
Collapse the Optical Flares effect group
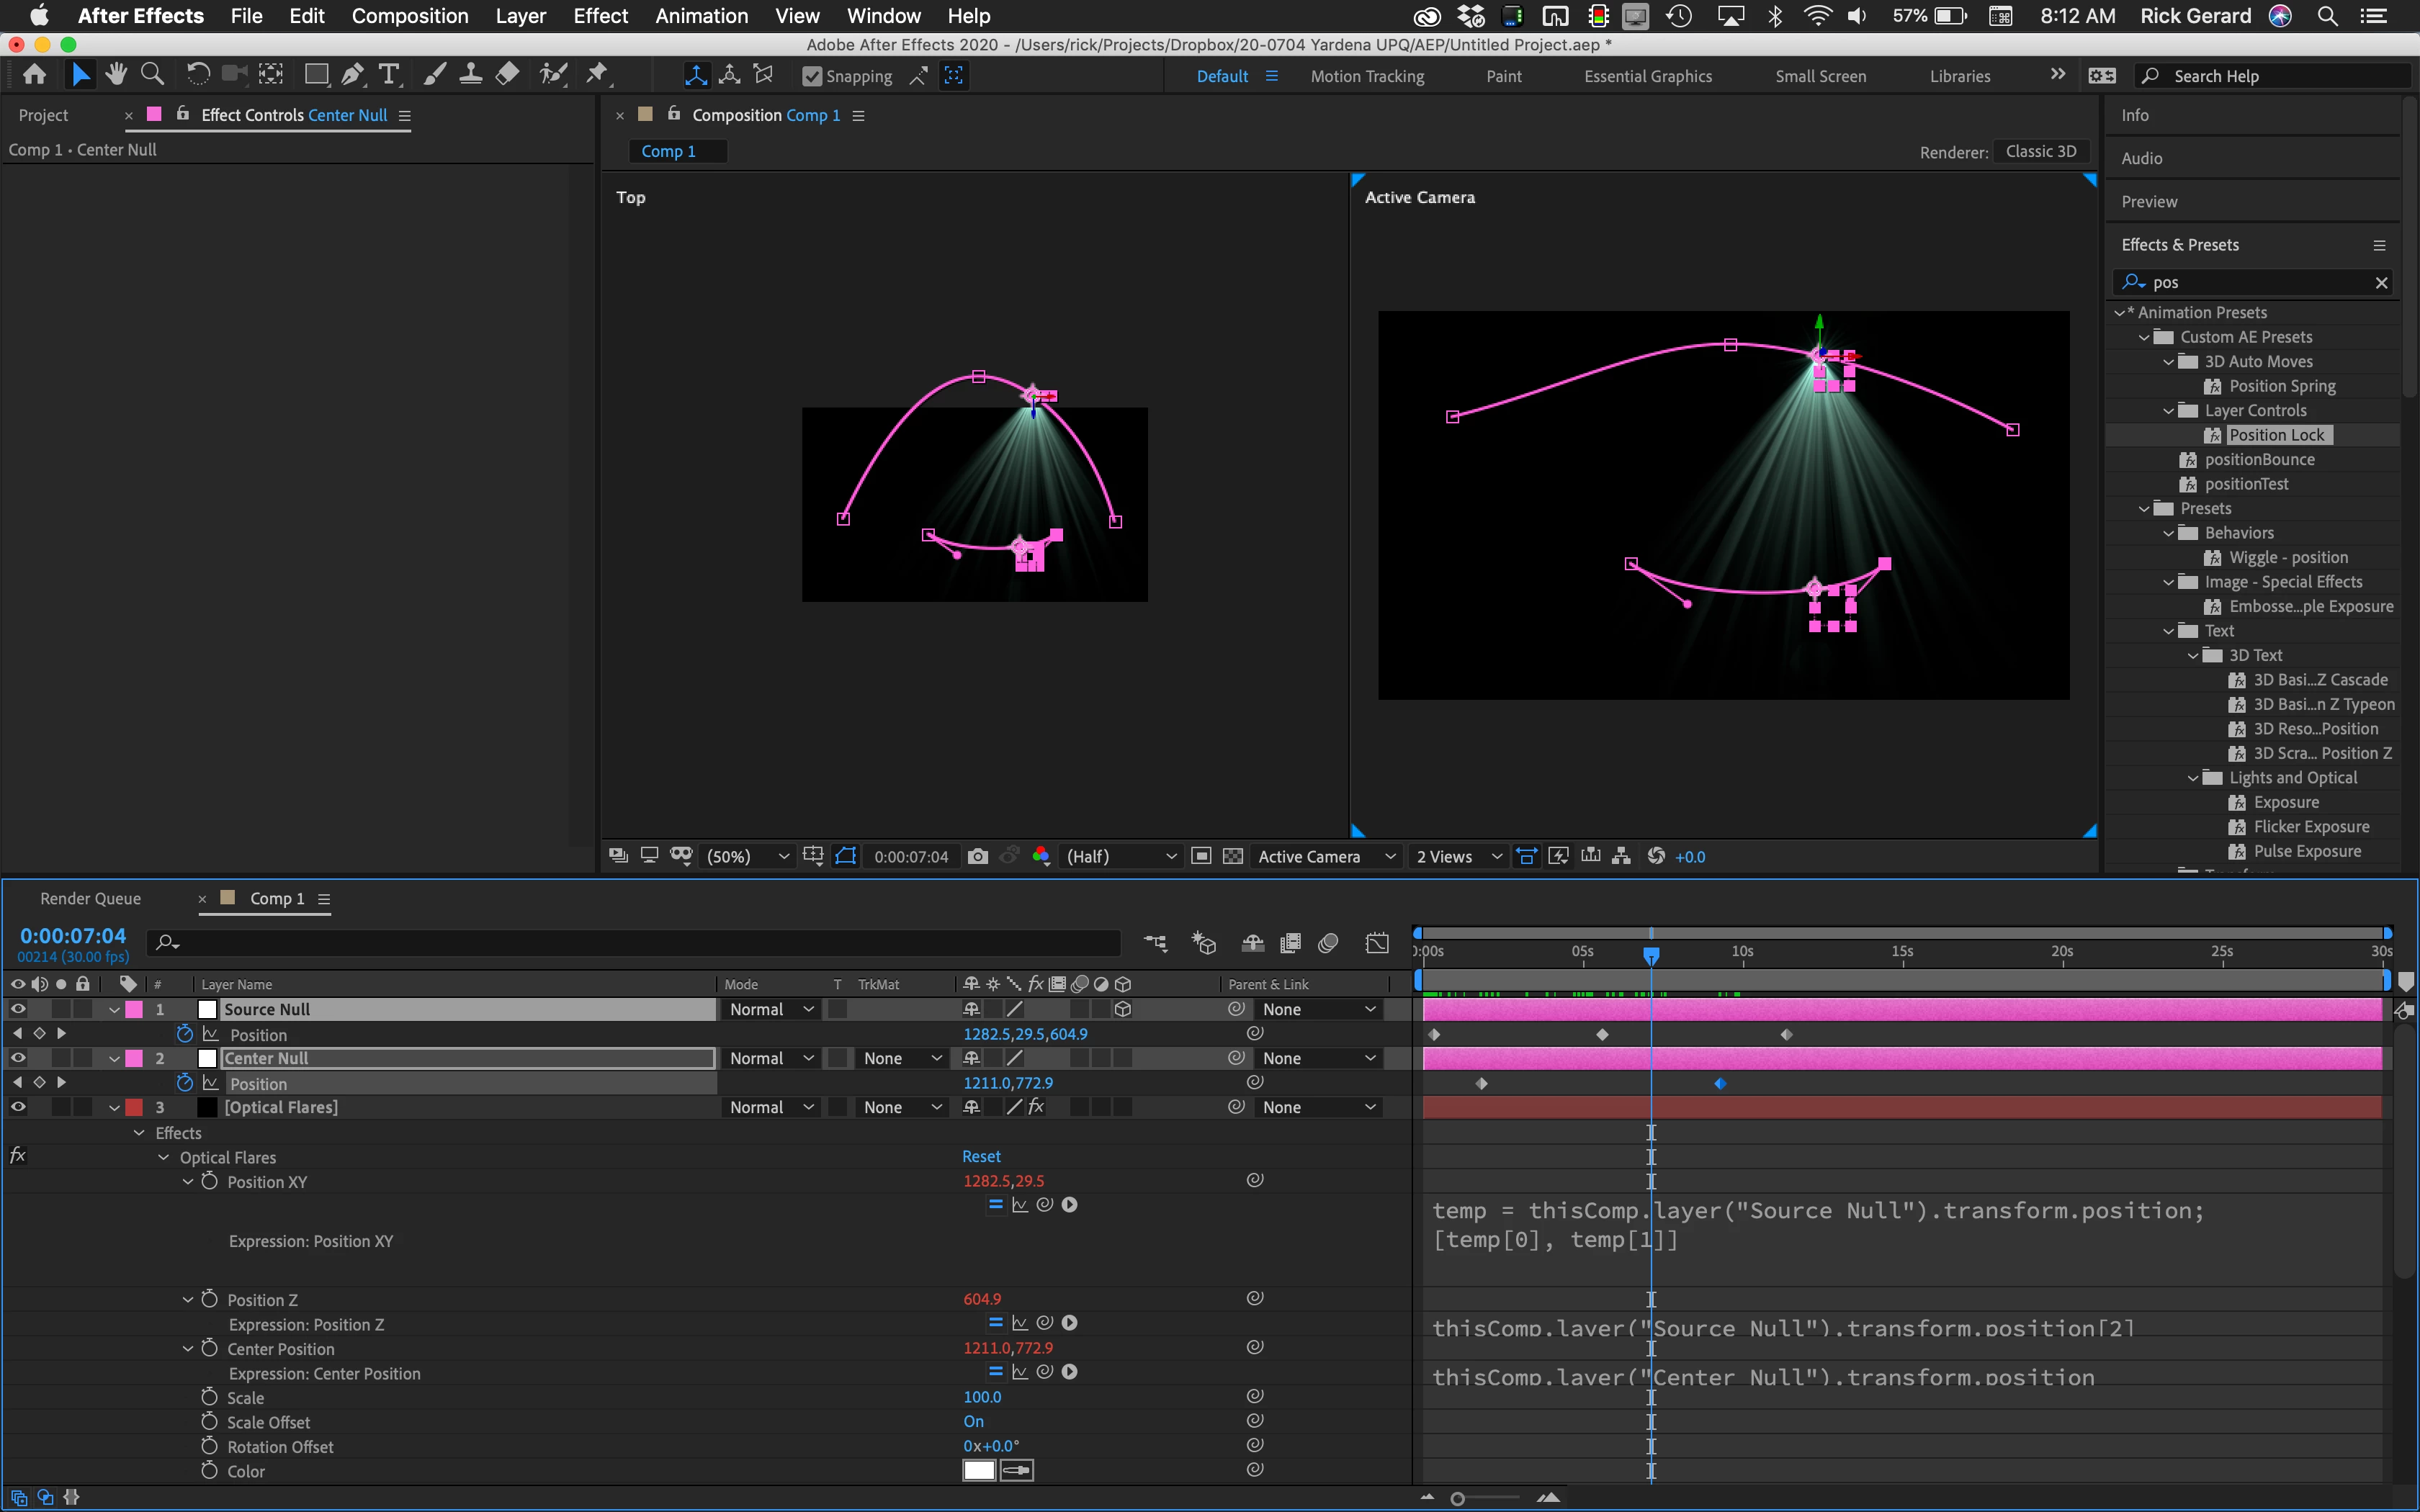(x=163, y=1157)
